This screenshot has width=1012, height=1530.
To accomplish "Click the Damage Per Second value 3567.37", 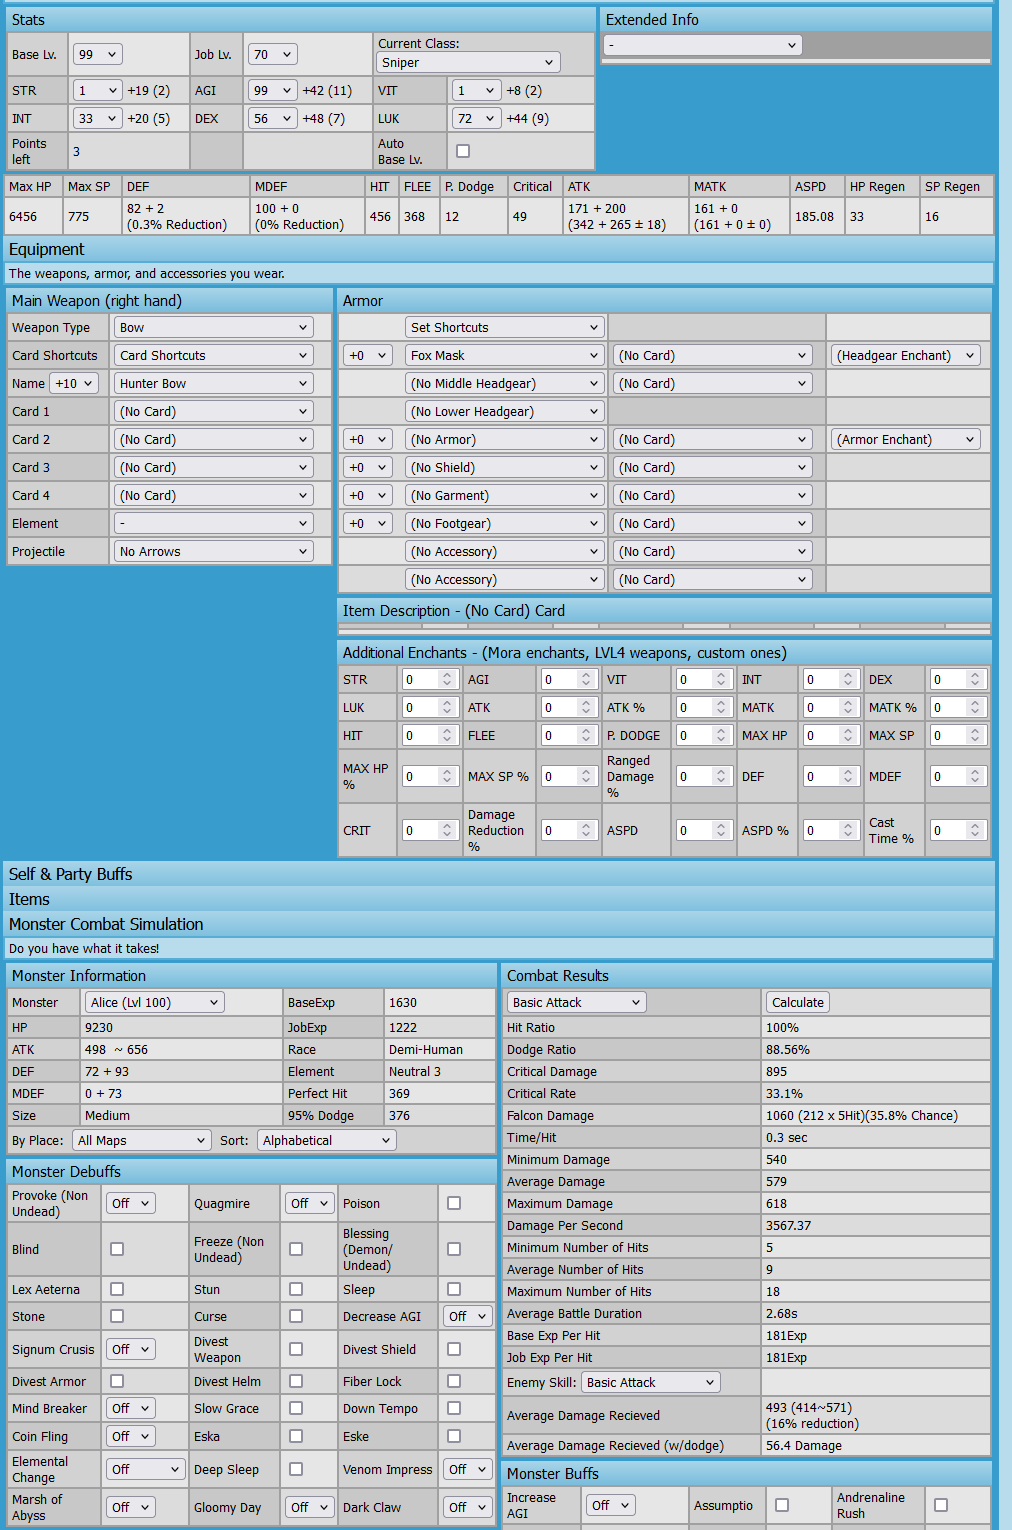I will click(789, 1226).
